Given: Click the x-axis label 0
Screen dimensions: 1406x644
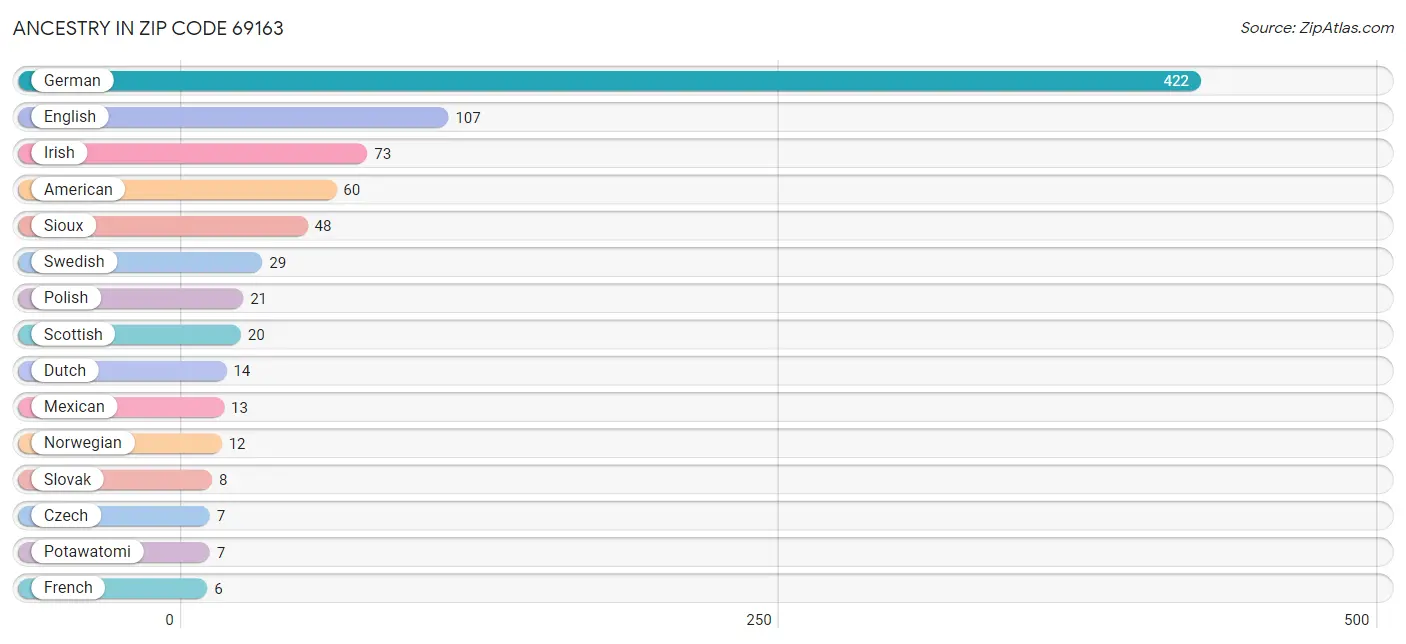Looking at the screenshot, I should 169,620.
